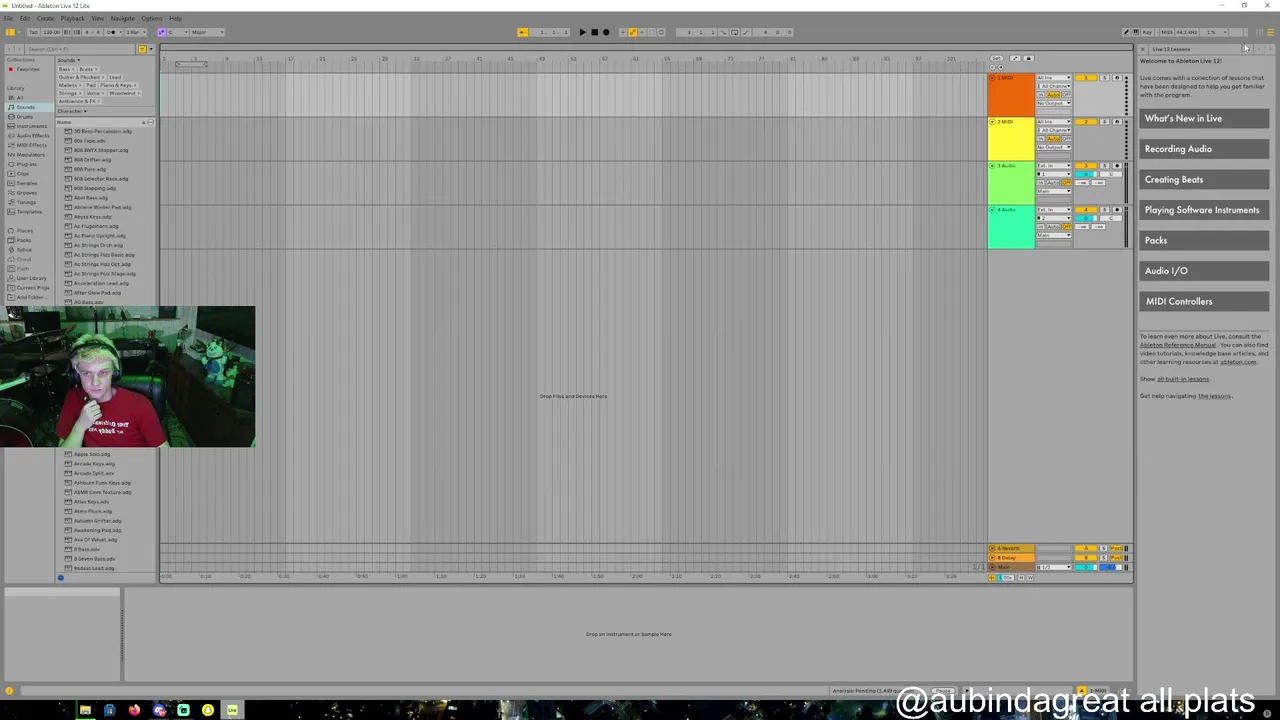Viewport: 1280px width, 720px height.
Task: Click the 1 MIDI orange track color header
Action: tap(1011, 95)
